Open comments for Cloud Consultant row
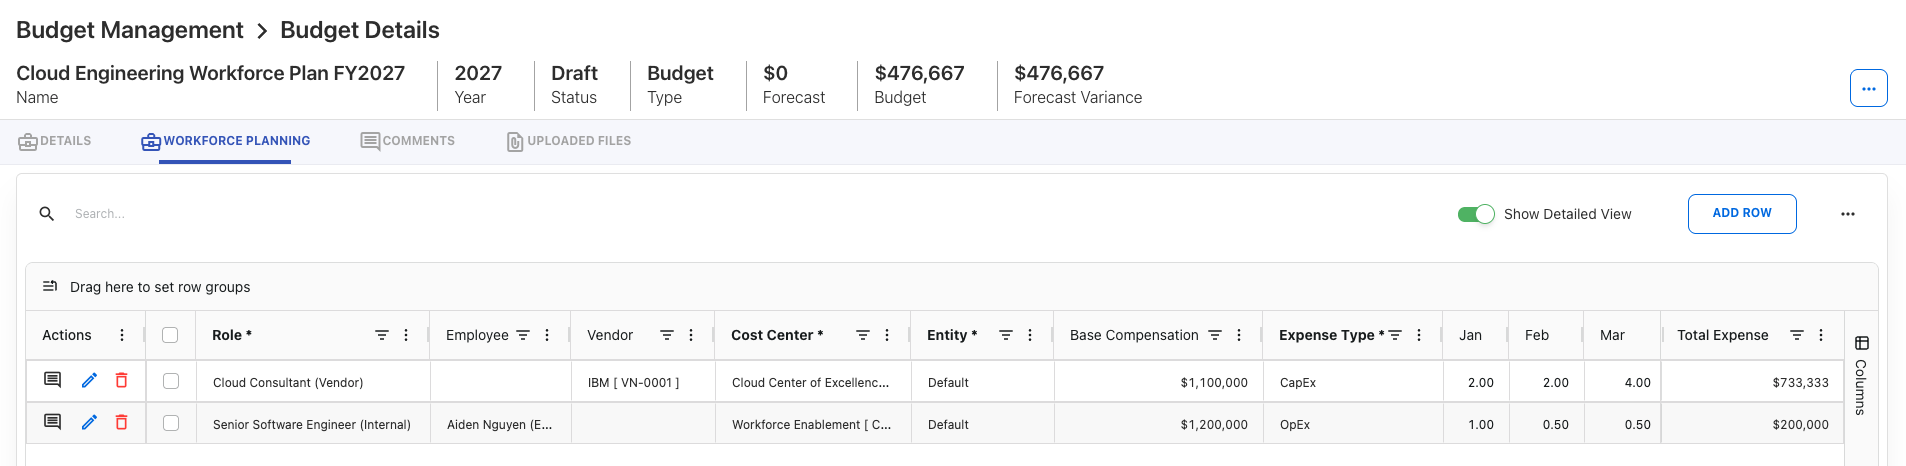This screenshot has height=466, width=1906. click(x=53, y=381)
